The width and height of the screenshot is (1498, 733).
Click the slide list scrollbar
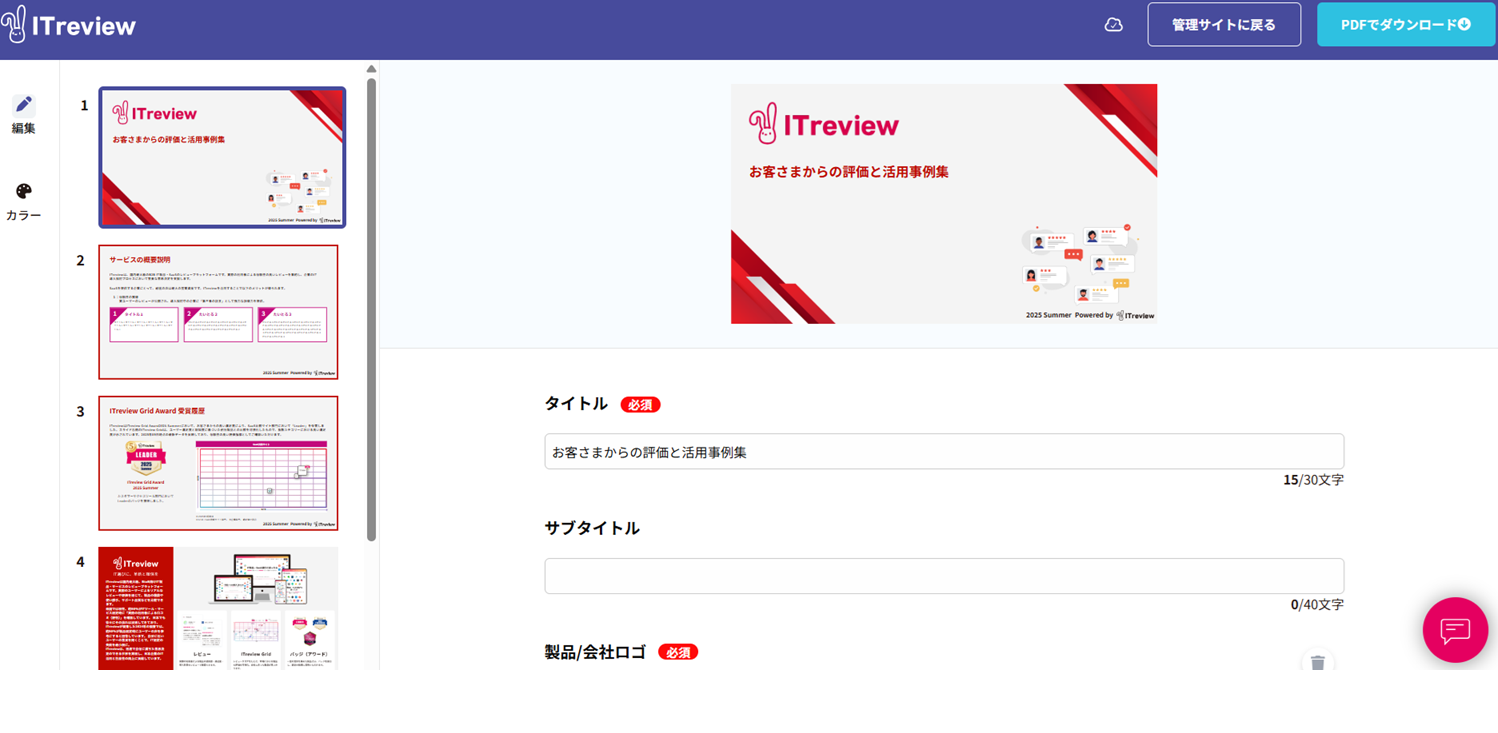[372, 308]
